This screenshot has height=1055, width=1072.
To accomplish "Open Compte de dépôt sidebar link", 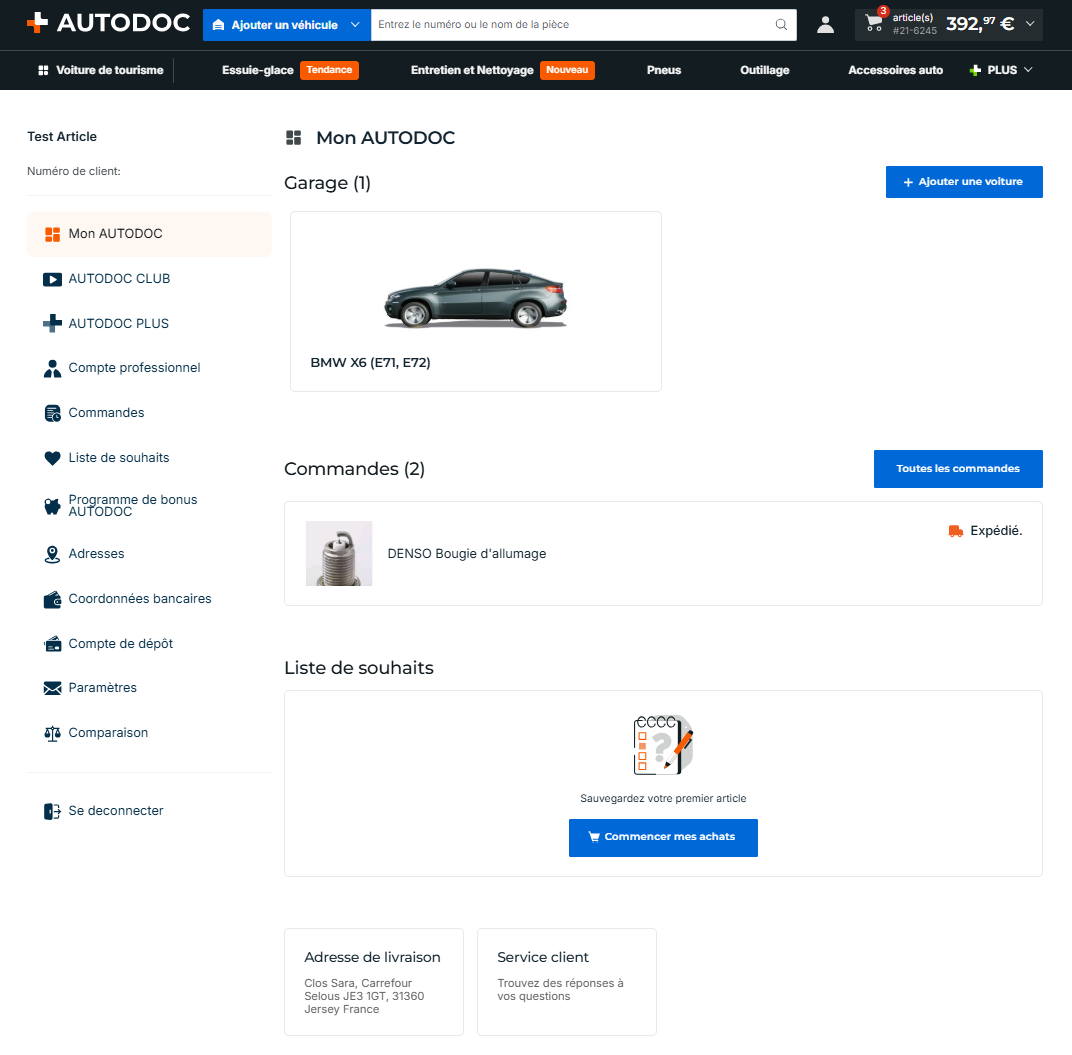I will (x=120, y=644).
